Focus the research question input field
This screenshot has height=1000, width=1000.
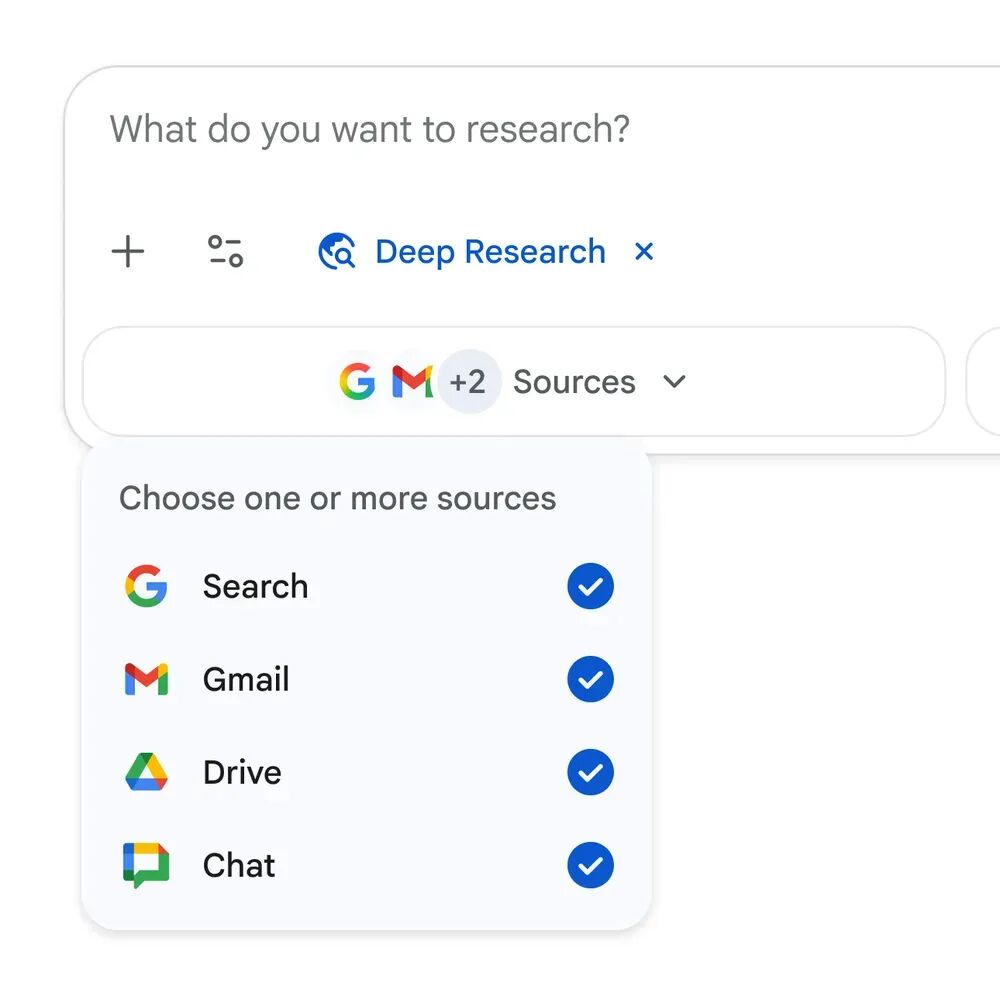point(370,129)
